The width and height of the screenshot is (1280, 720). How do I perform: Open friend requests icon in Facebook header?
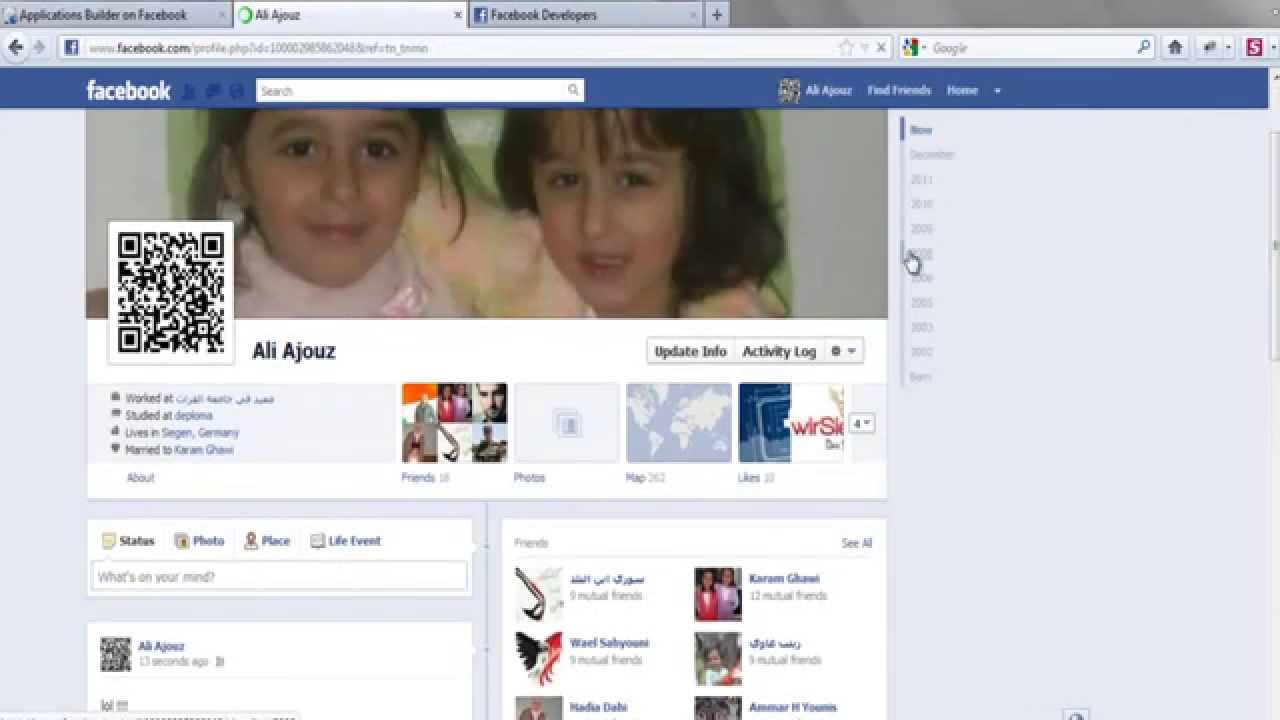[x=190, y=91]
